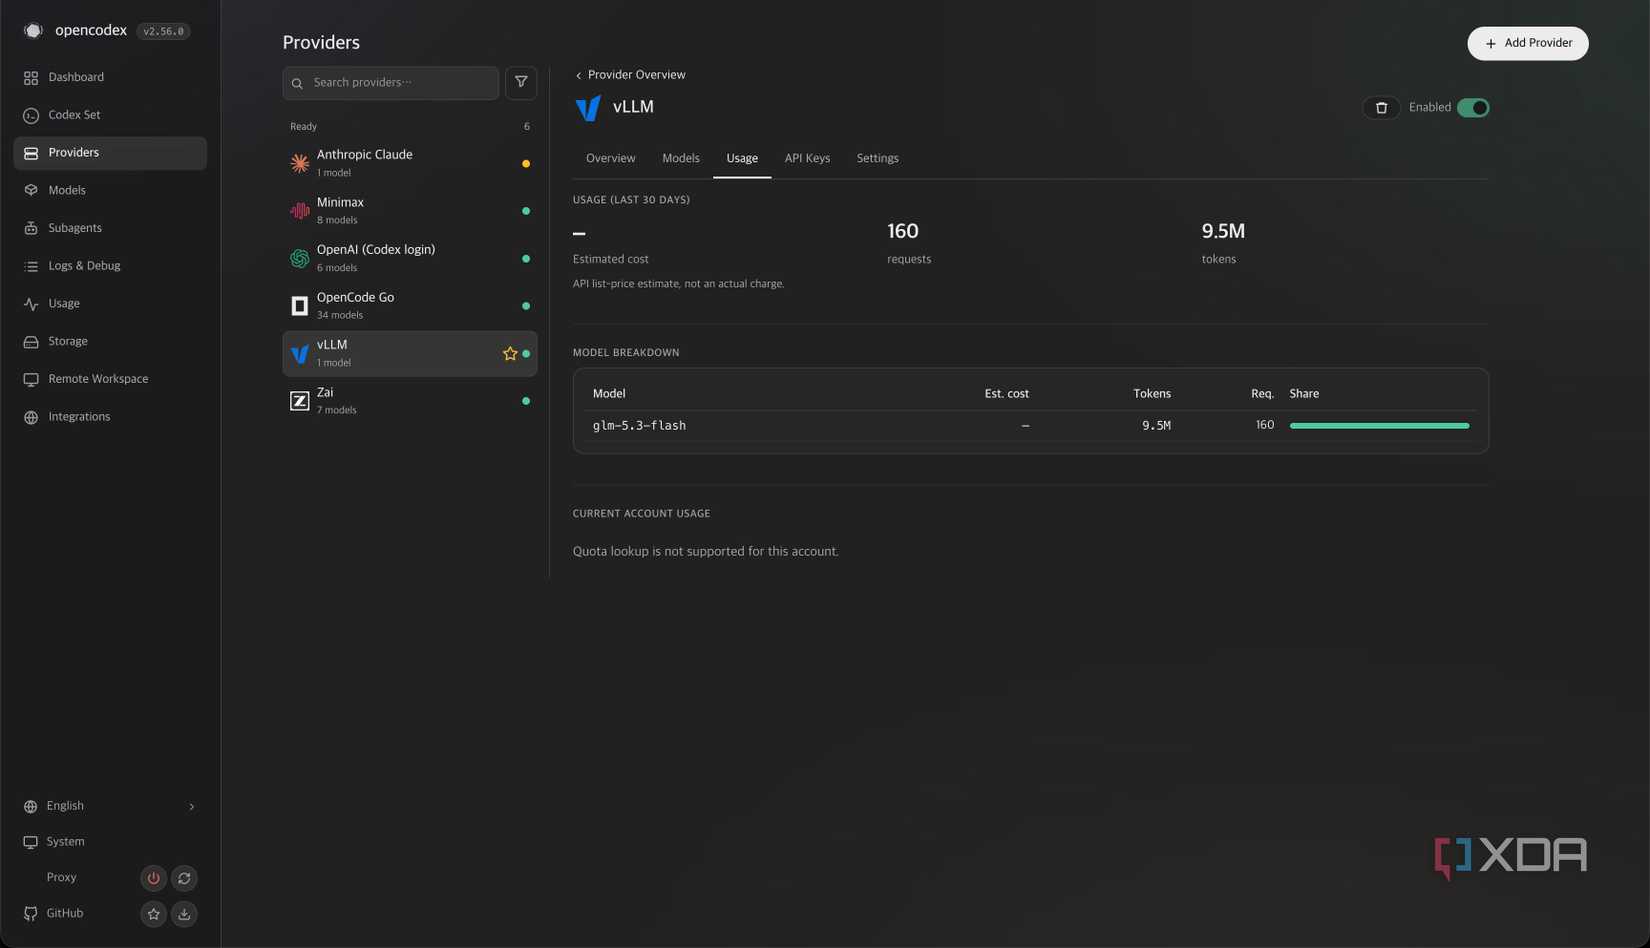Viewport: 1650px width, 948px height.
Task: Click the 9.5M tokens statistic
Action: [x=1223, y=243]
